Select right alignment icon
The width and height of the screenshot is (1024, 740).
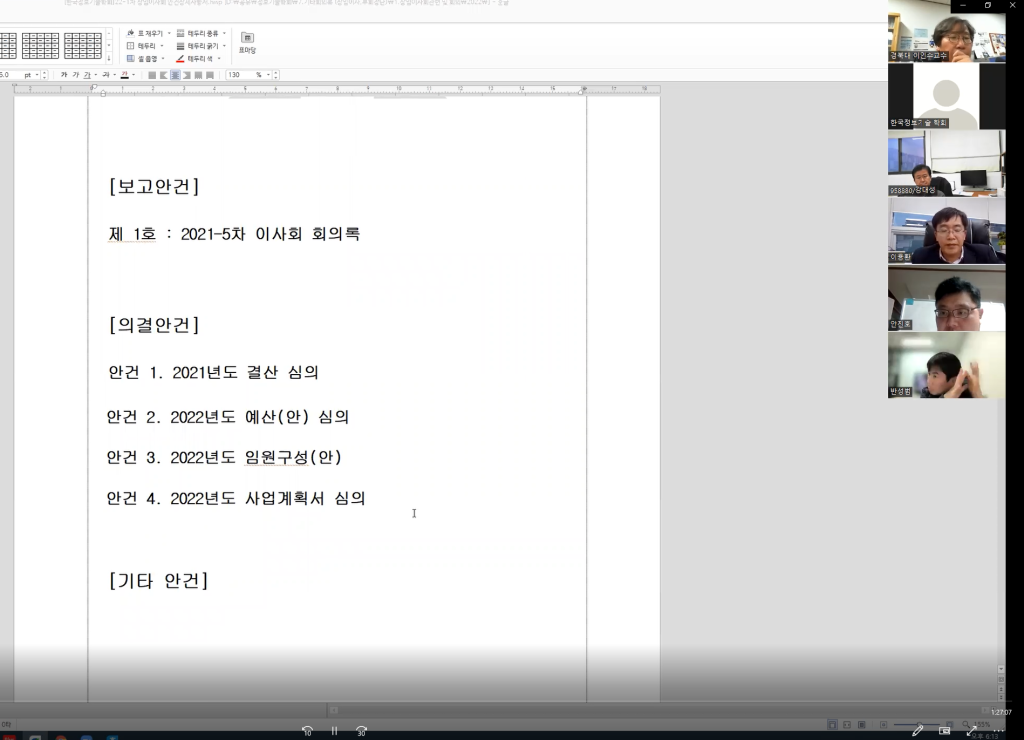(x=187, y=75)
